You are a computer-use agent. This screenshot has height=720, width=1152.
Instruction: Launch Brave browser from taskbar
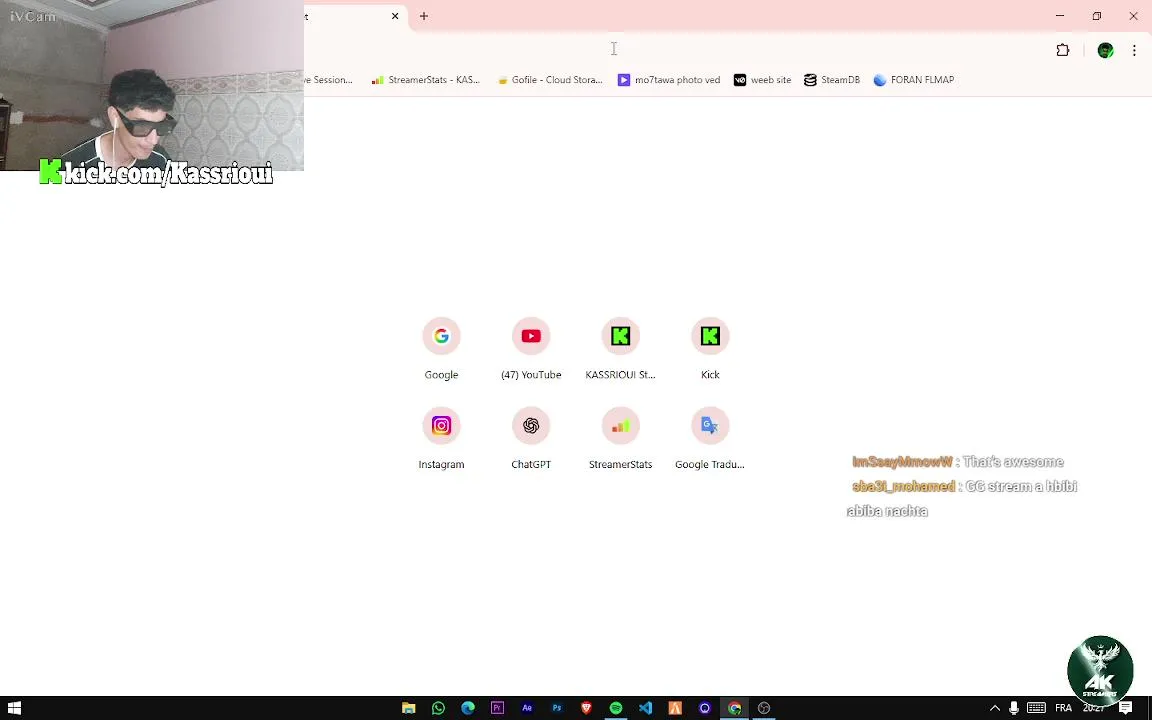(586, 708)
